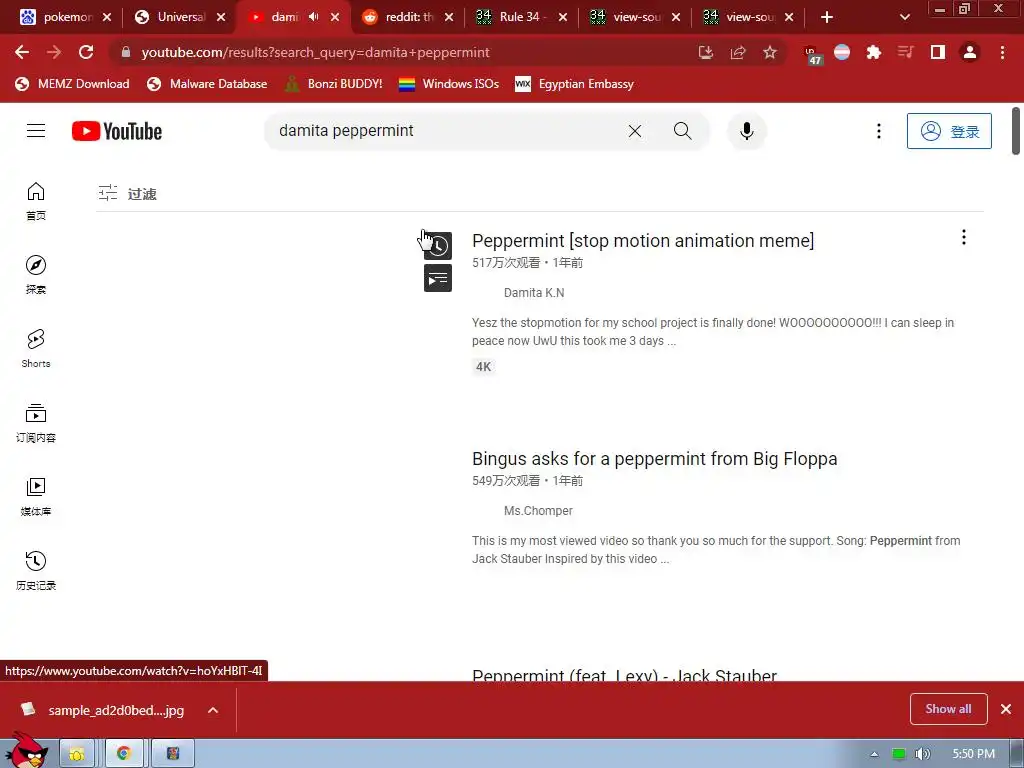Viewport: 1024px width, 768px height.
Task: Click the magnifier search button
Action: pos(682,131)
